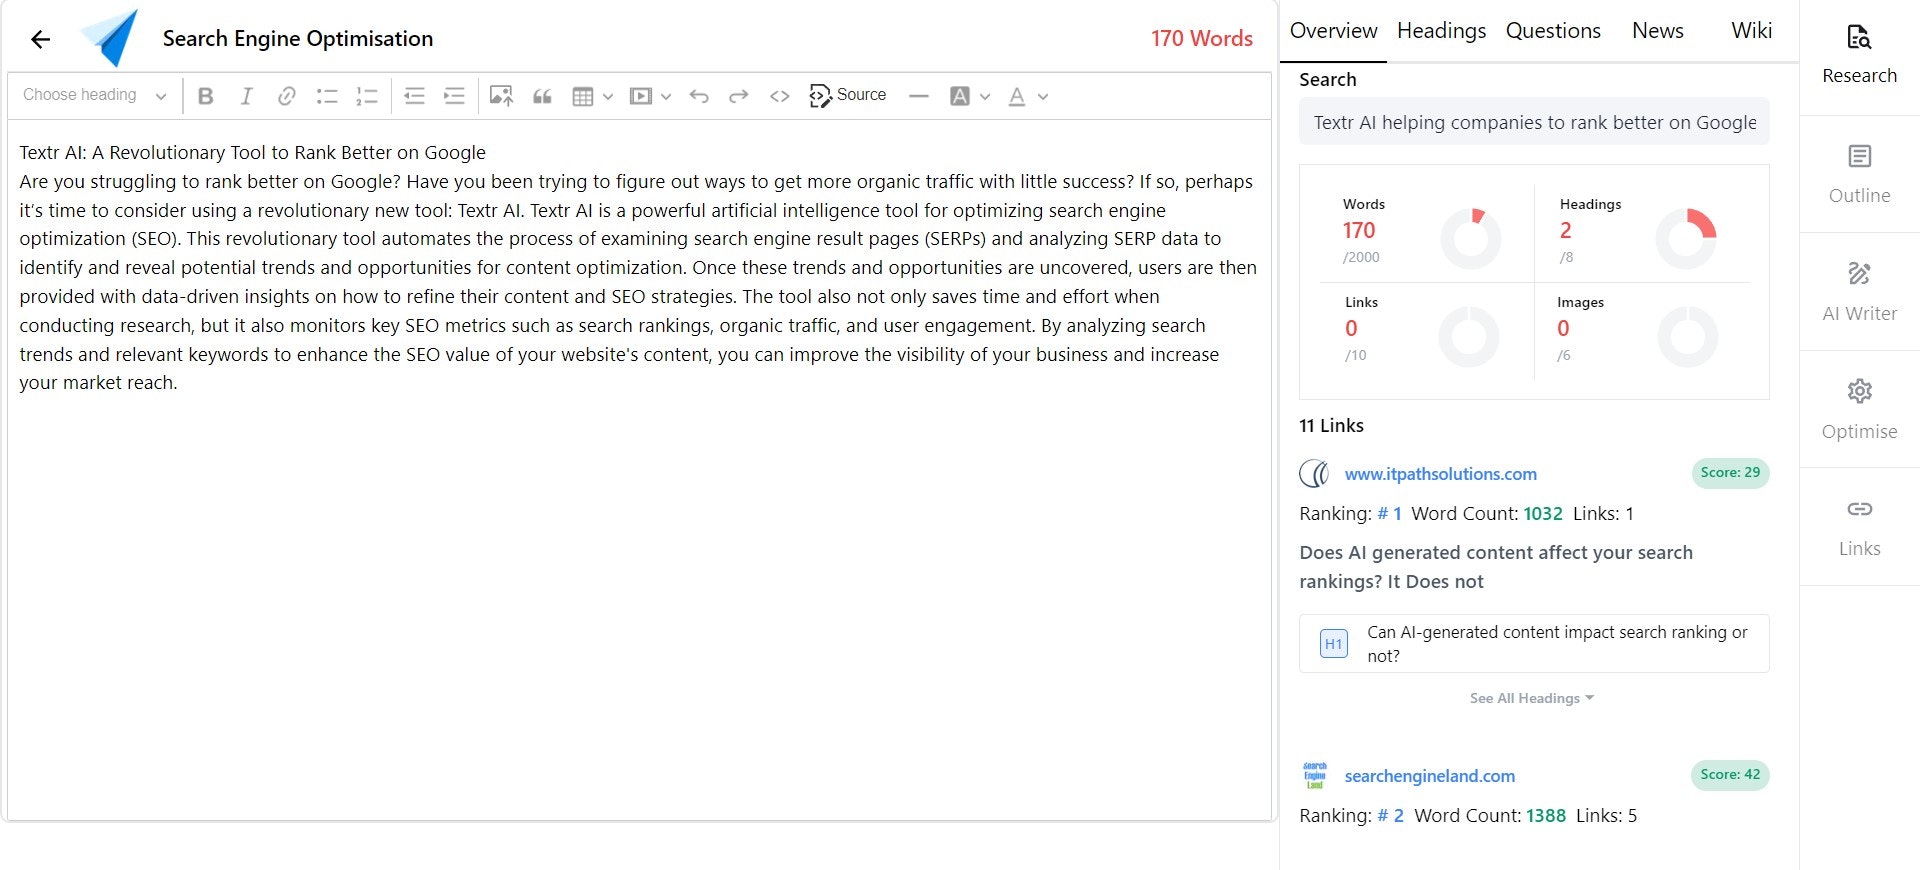Switch to the Questions tab
This screenshot has width=1920, height=870.
(1553, 31)
